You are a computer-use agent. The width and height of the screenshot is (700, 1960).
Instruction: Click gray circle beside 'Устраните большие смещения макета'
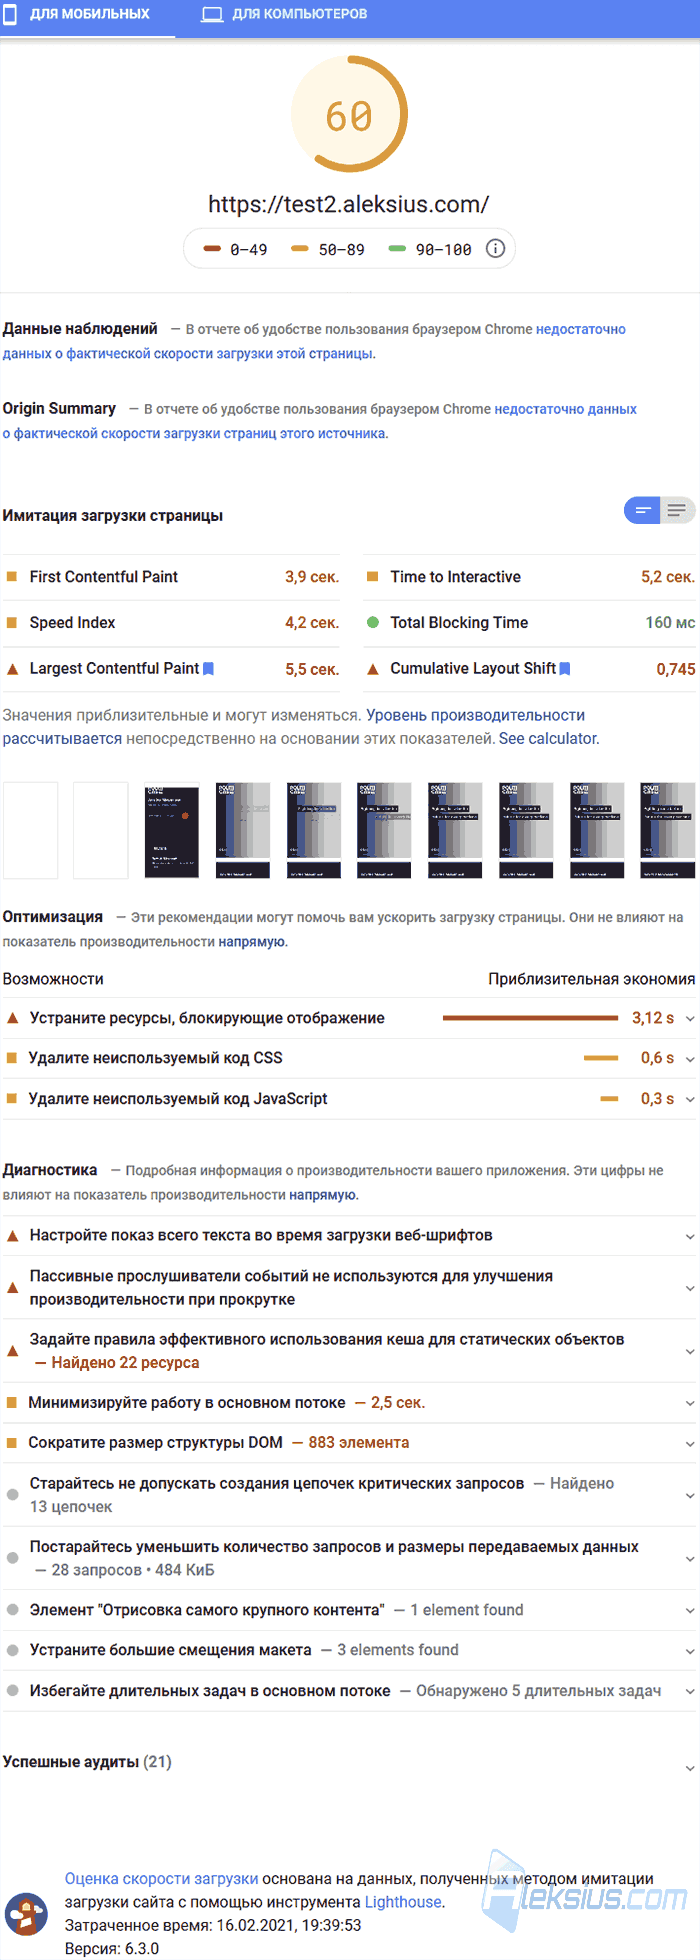click(12, 1650)
